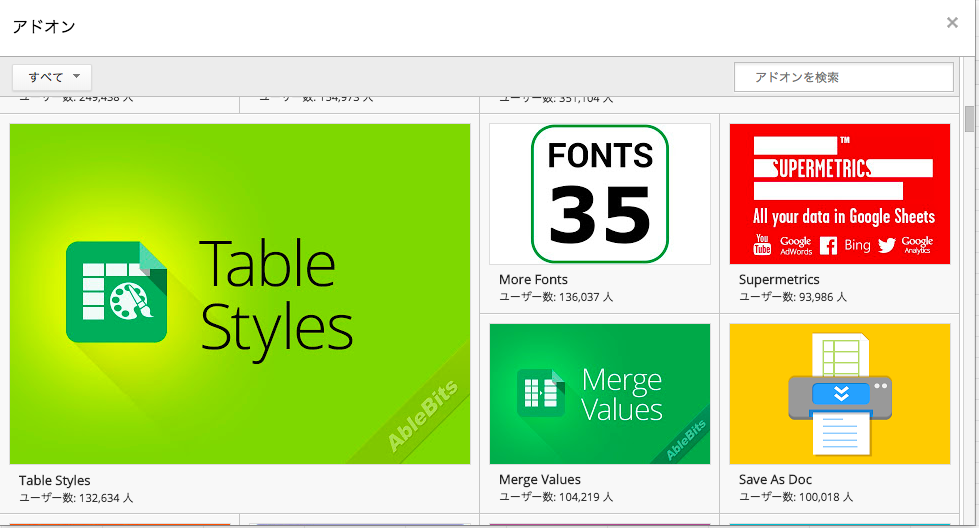Focus the アドオンを検索 search field
The image size is (979, 528).
[844, 77]
